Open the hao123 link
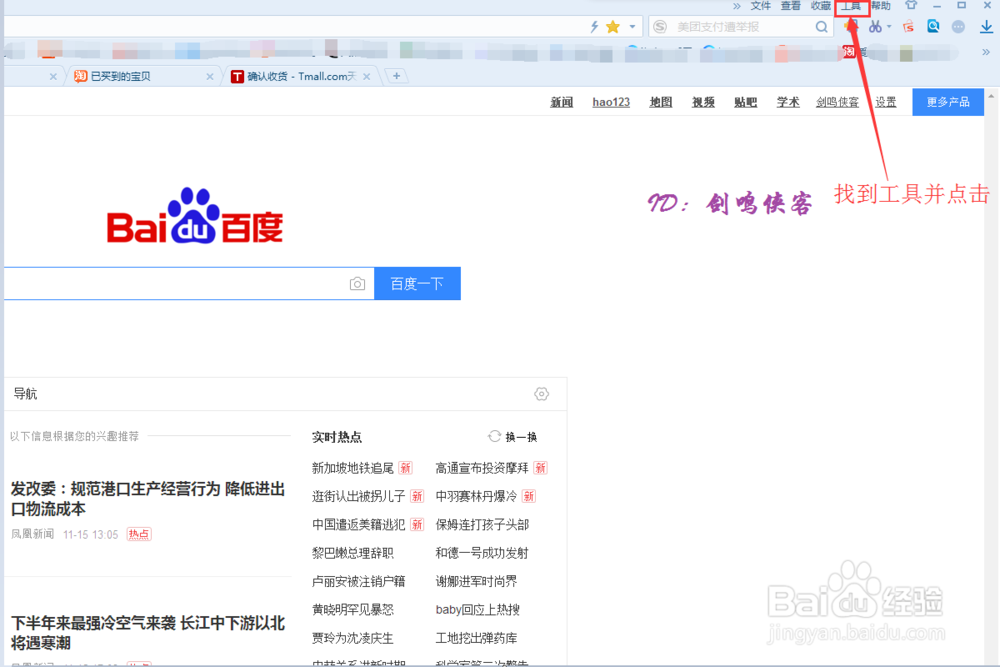The width and height of the screenshot is (1000, 667). point(610,101)
